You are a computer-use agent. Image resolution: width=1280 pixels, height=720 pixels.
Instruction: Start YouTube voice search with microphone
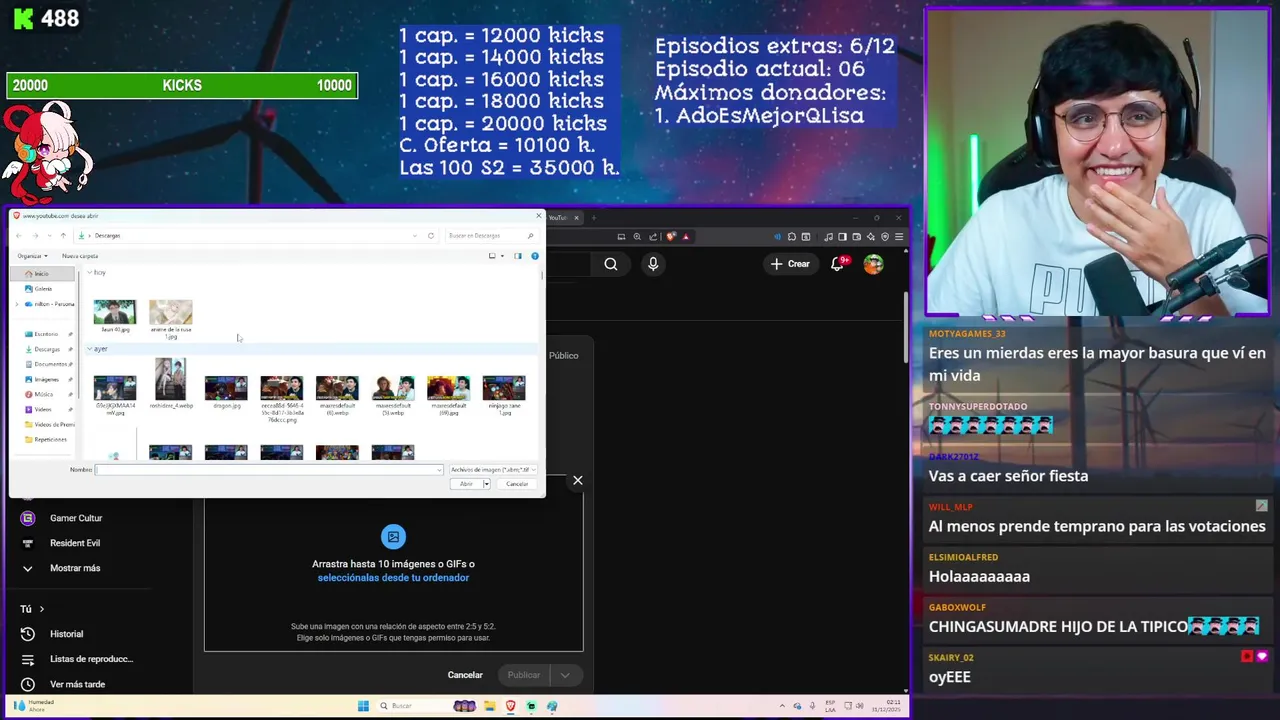point(653,264)
